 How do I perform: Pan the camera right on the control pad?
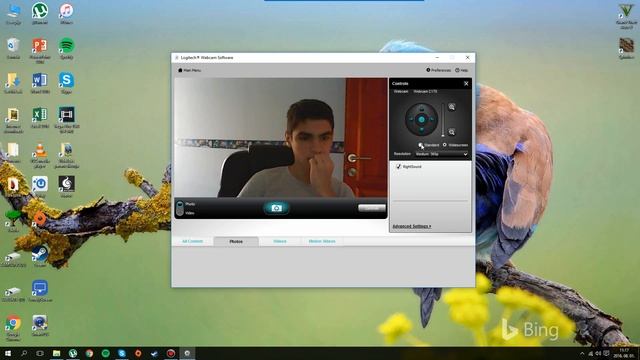432,120
